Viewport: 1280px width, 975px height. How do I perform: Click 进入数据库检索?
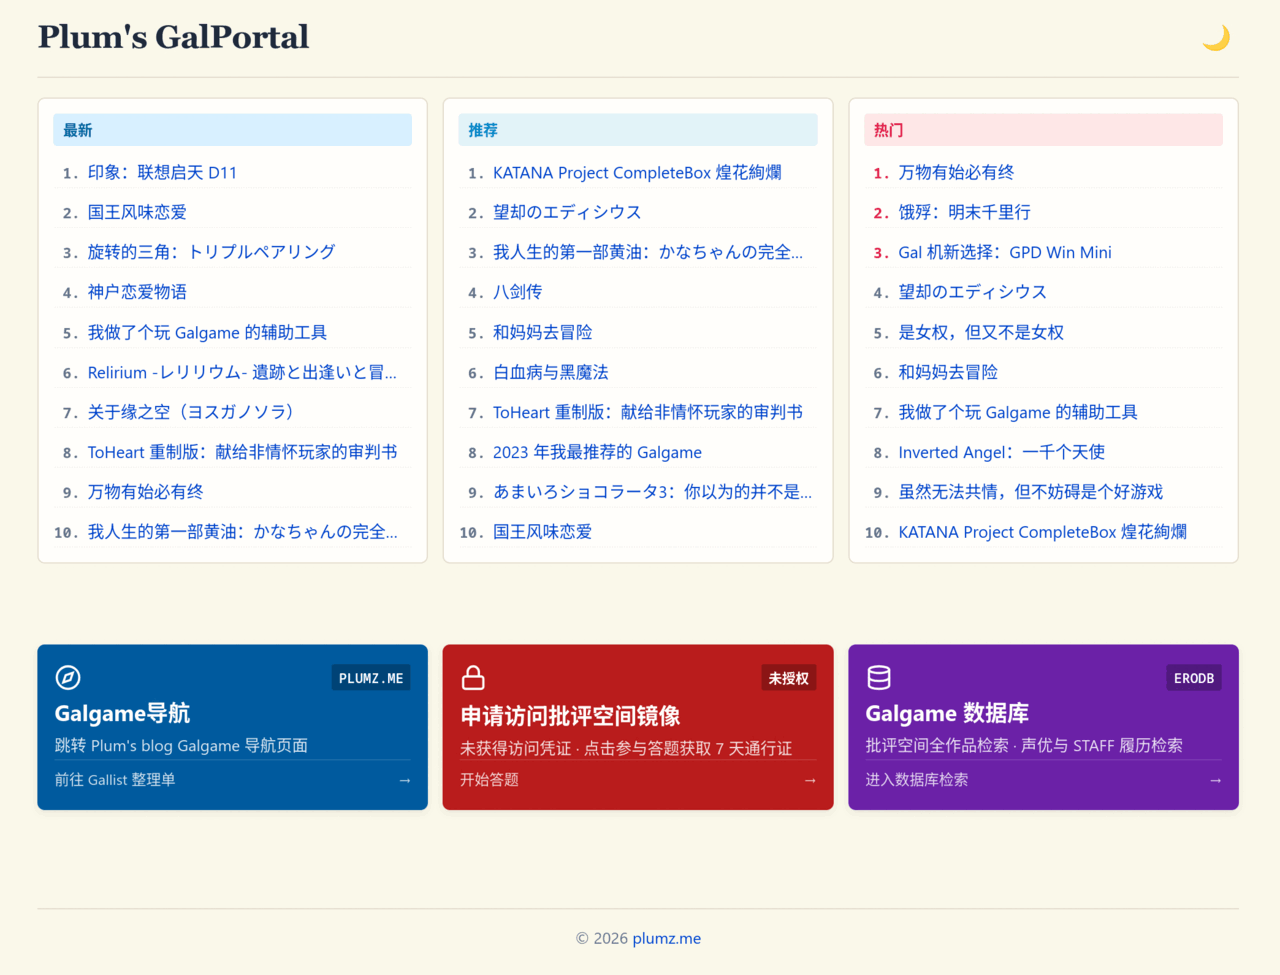tap(917, 780)
